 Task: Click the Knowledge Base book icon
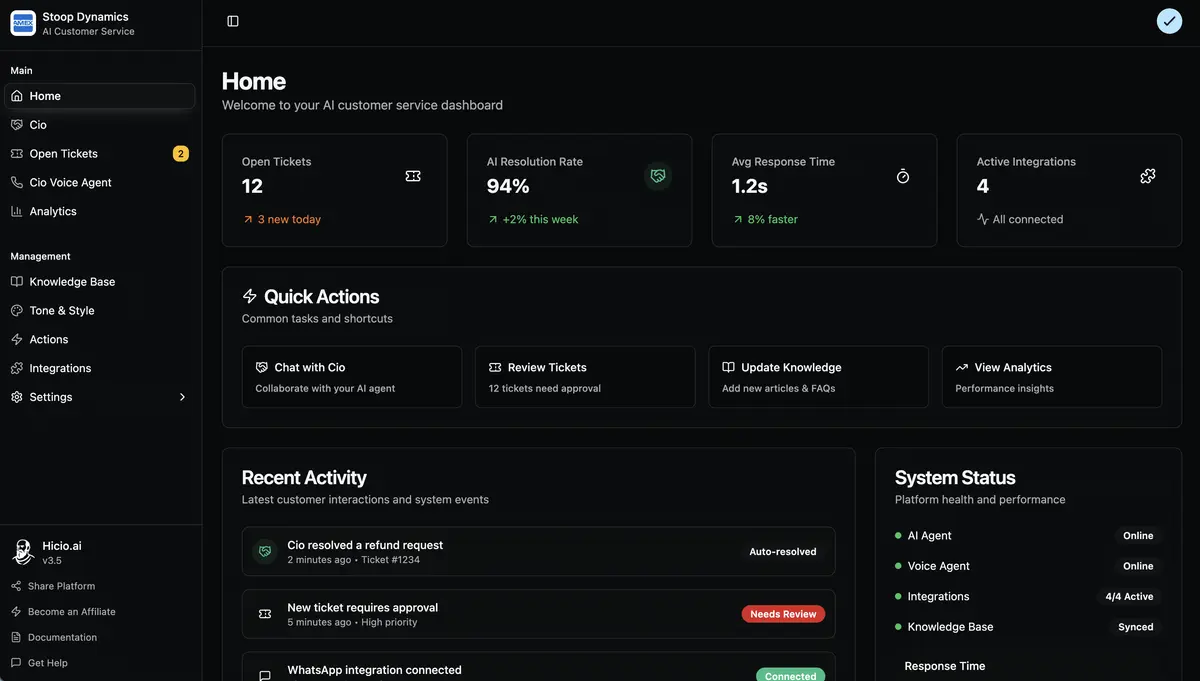(17, 282)
